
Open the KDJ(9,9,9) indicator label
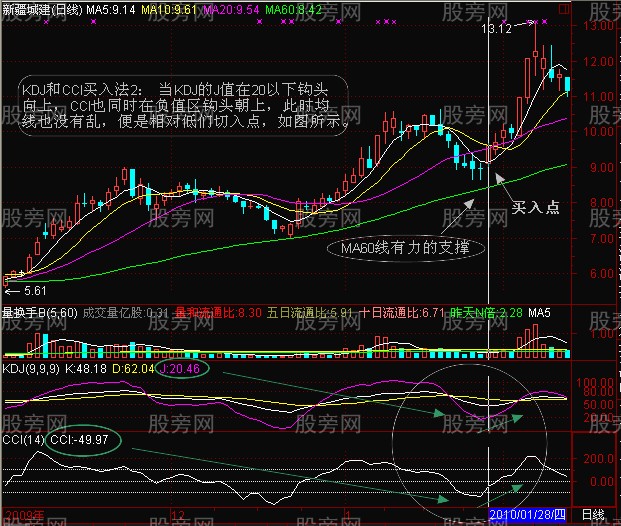pos(31,369)
